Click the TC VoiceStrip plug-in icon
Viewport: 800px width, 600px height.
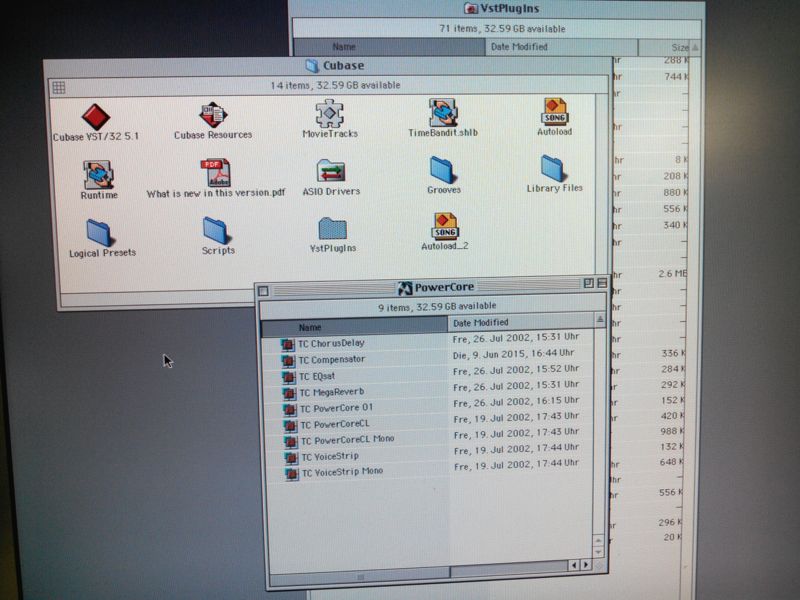click(x=291, y=458)
